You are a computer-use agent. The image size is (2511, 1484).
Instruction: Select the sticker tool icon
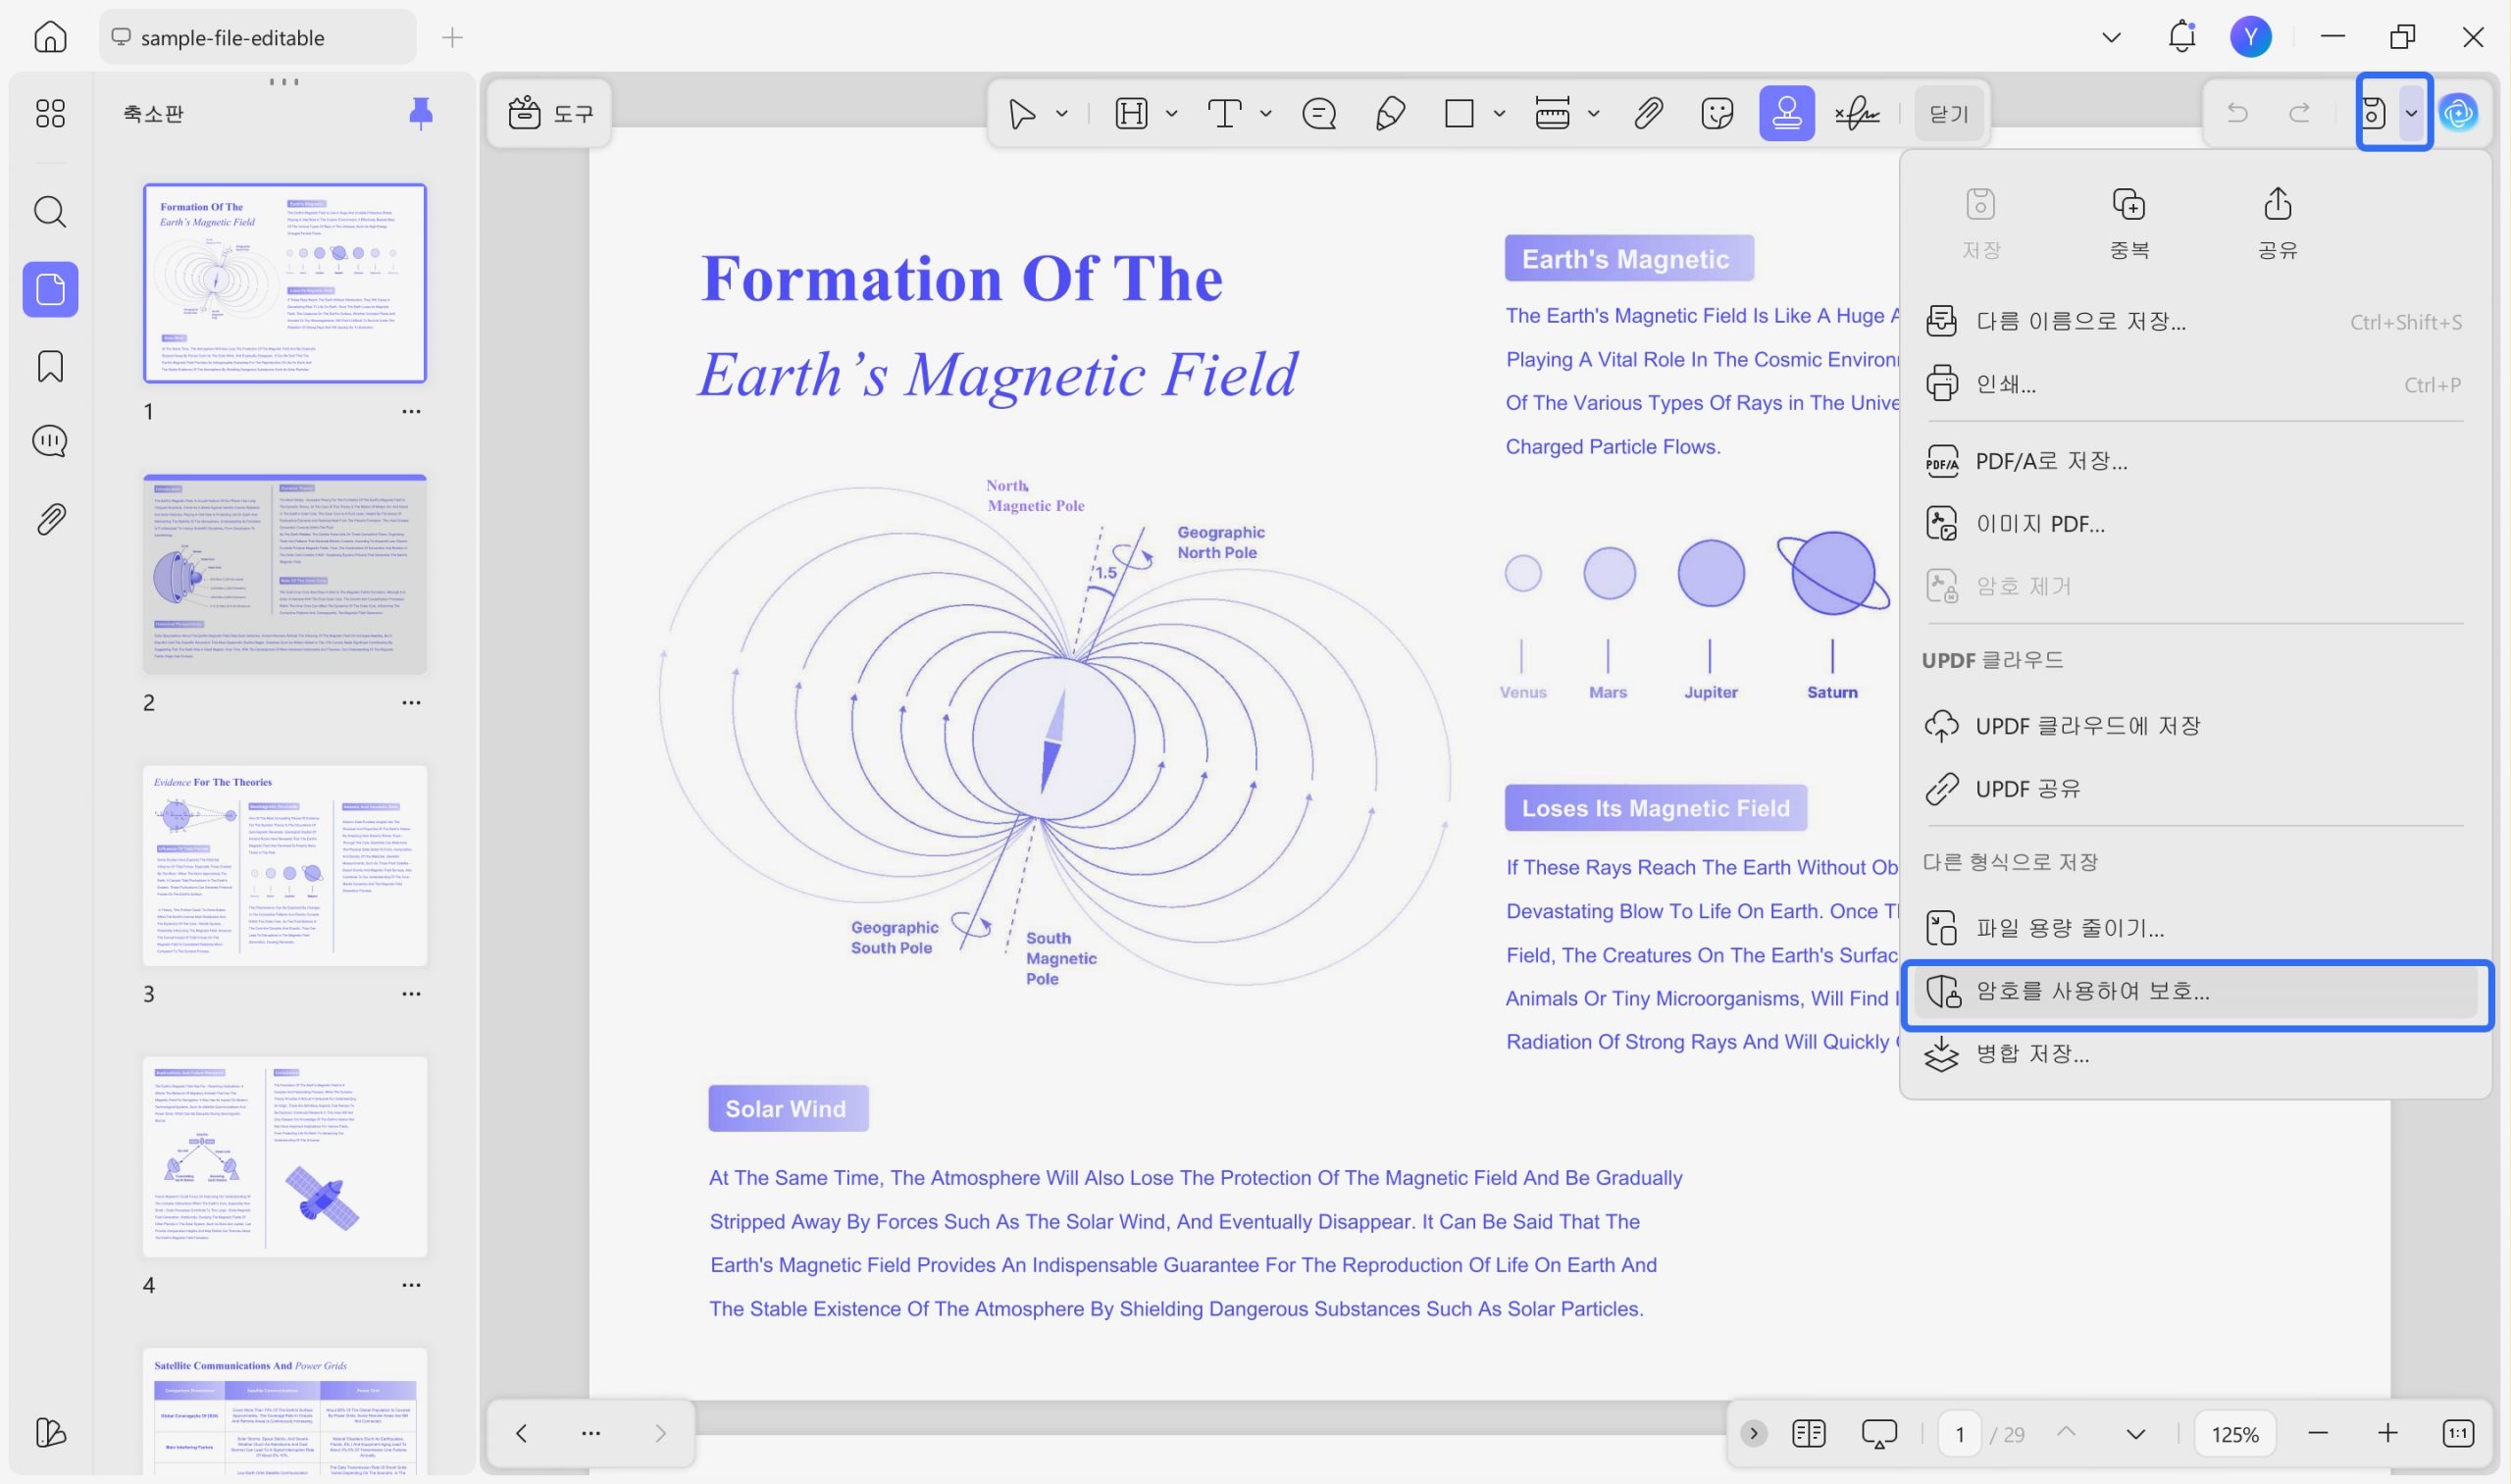(1716, 113)
